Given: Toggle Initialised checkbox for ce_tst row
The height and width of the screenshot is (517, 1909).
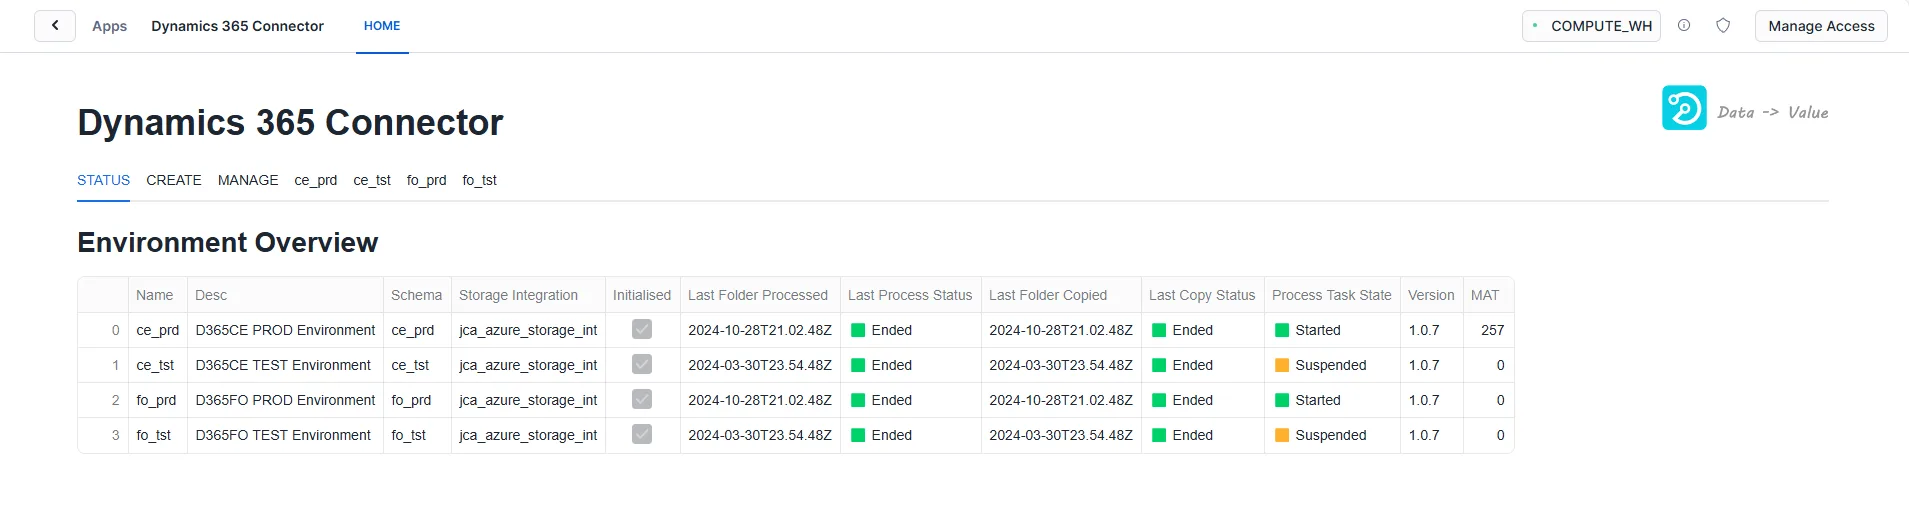Looking at the screenshot, I should 642,364.
